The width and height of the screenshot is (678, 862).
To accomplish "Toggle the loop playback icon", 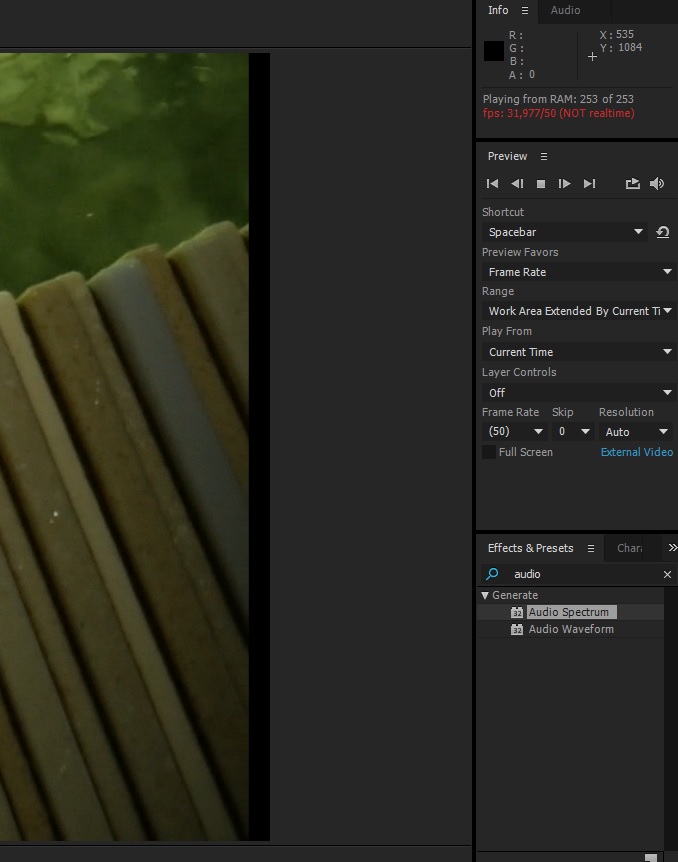I will point(632,184).
